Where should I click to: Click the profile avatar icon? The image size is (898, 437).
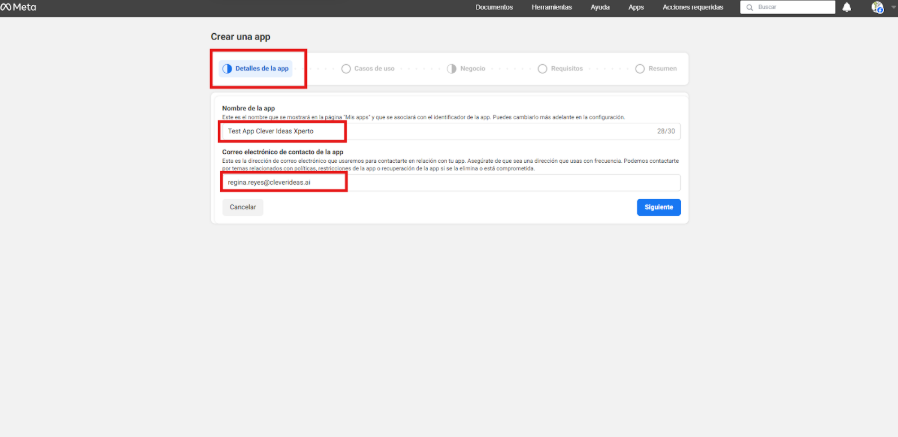click(877, 7)
